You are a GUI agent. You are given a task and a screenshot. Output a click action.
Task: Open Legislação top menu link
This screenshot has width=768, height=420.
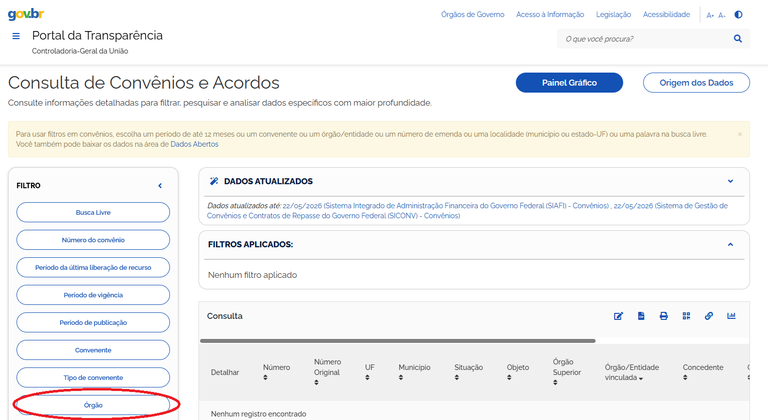[613, 15]
